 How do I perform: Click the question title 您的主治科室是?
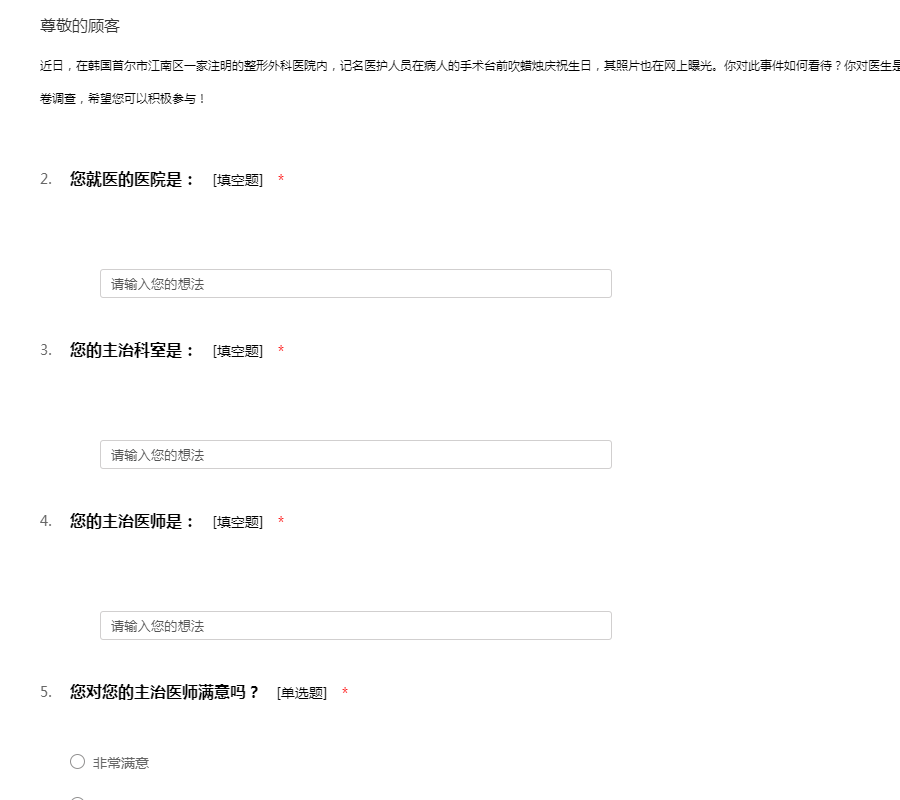132,351
